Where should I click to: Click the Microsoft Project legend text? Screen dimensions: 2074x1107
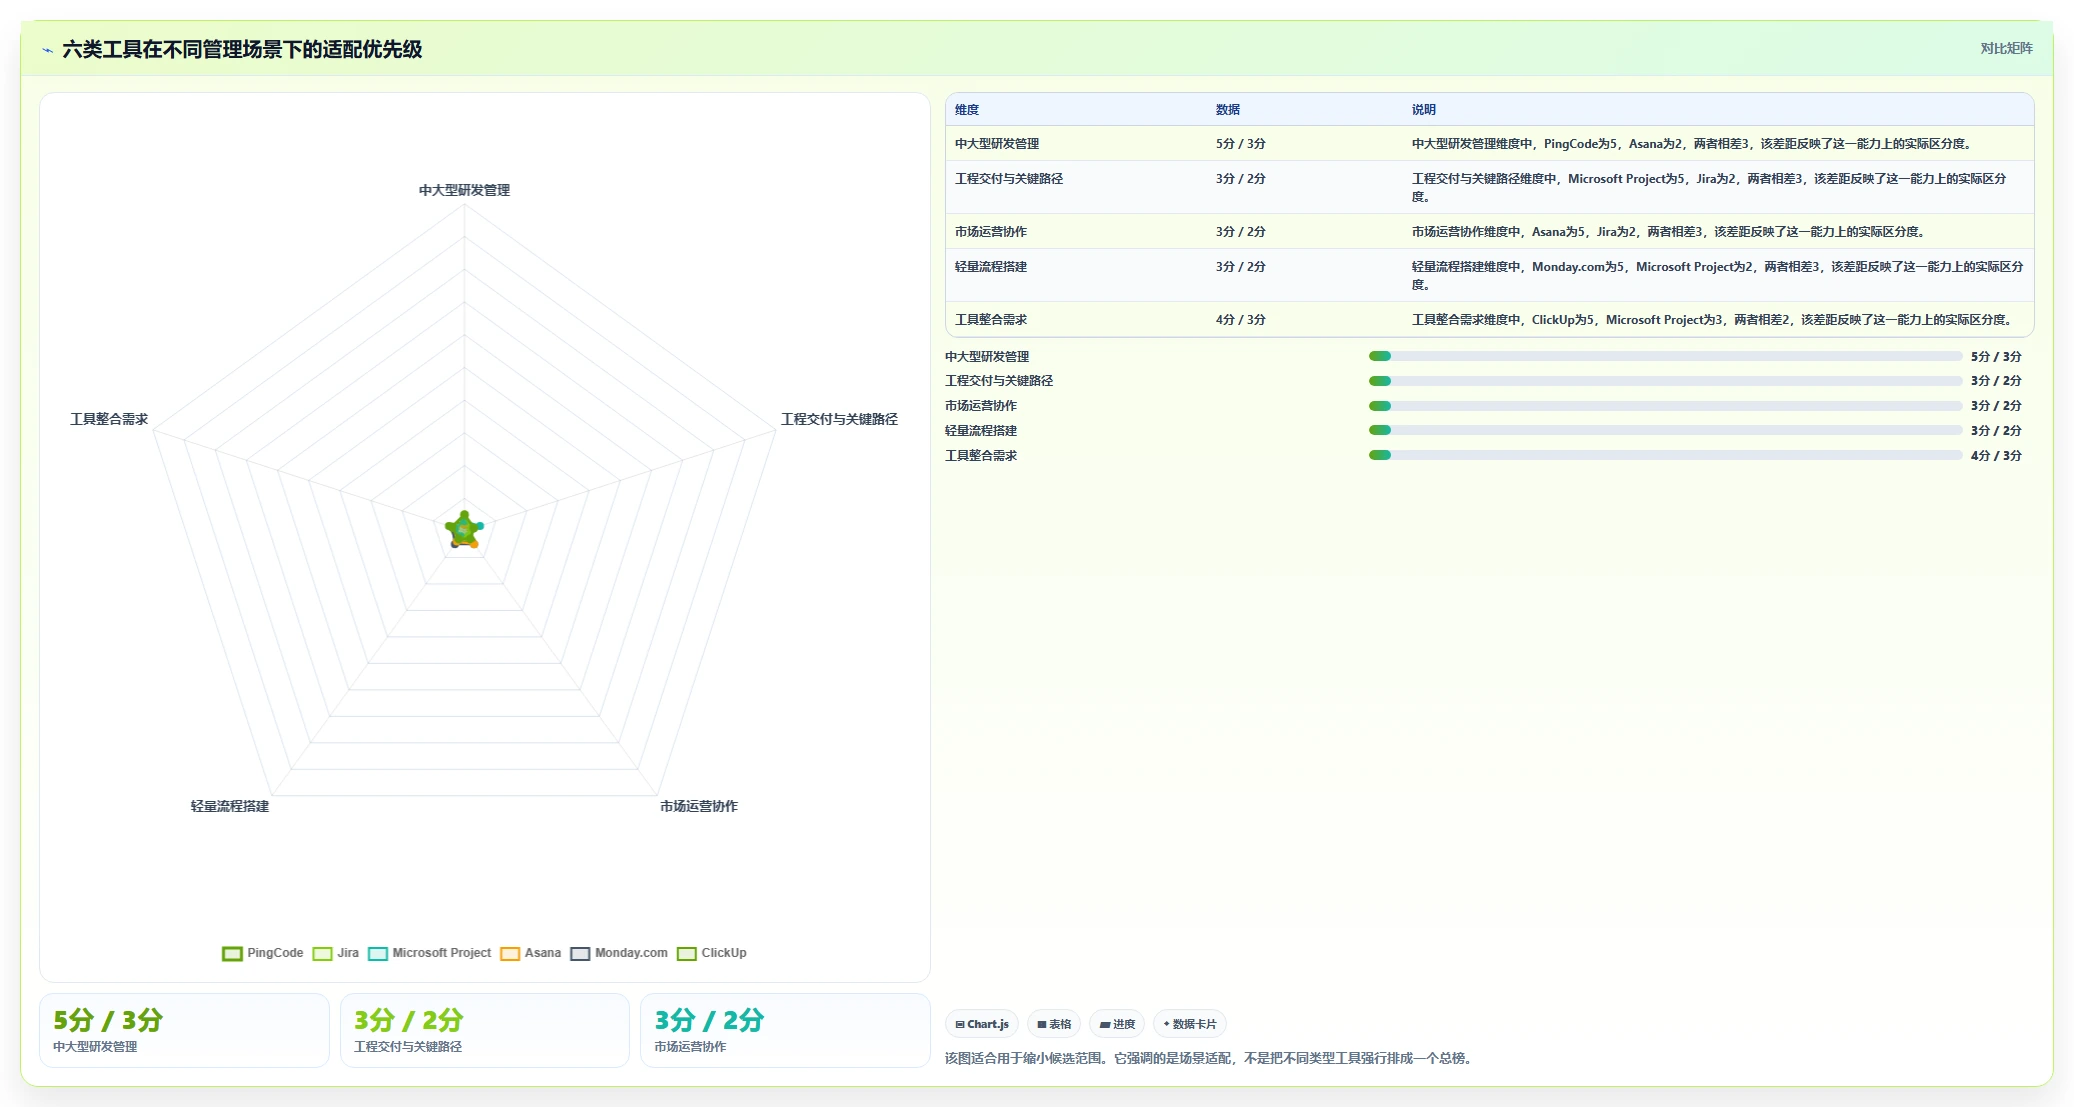442,953
